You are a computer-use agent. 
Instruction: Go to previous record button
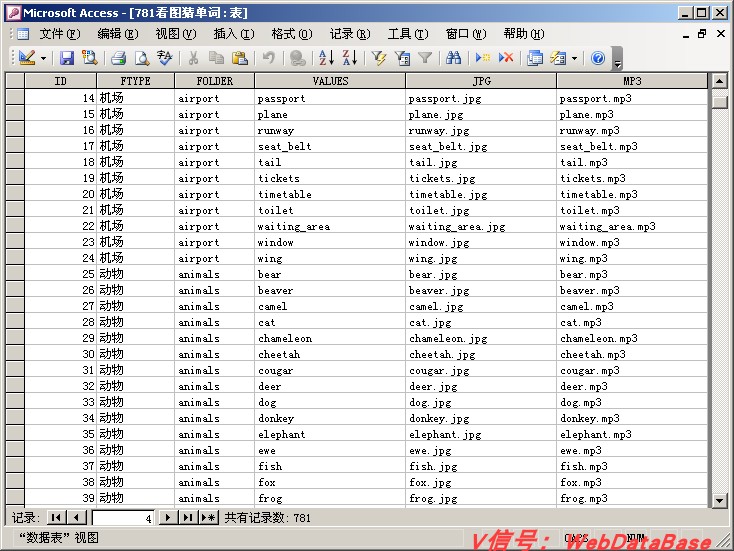[77, 517]
